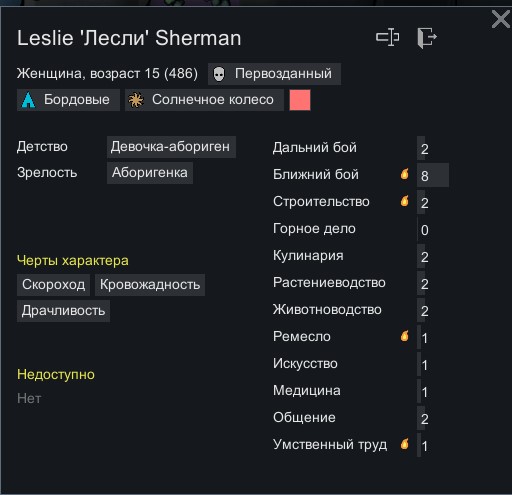Image resolution: width=512 pixels, height=495 pixels.
Task: Click the pink favorite color swatch
Action: 300,100
